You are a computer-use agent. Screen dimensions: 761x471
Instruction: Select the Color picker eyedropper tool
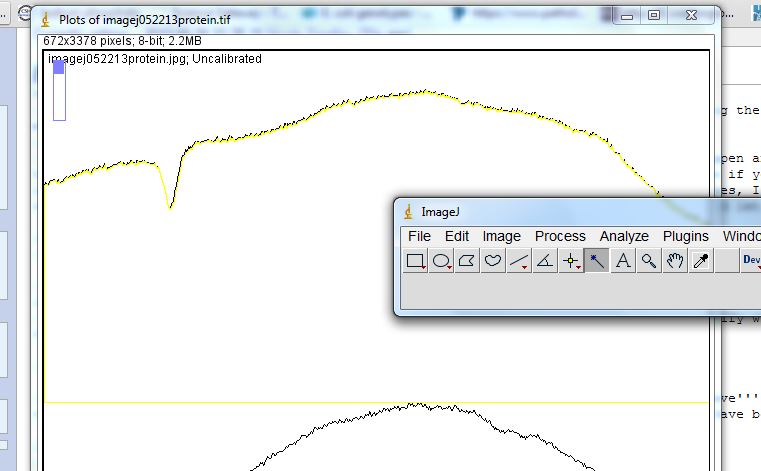point(701,262)
